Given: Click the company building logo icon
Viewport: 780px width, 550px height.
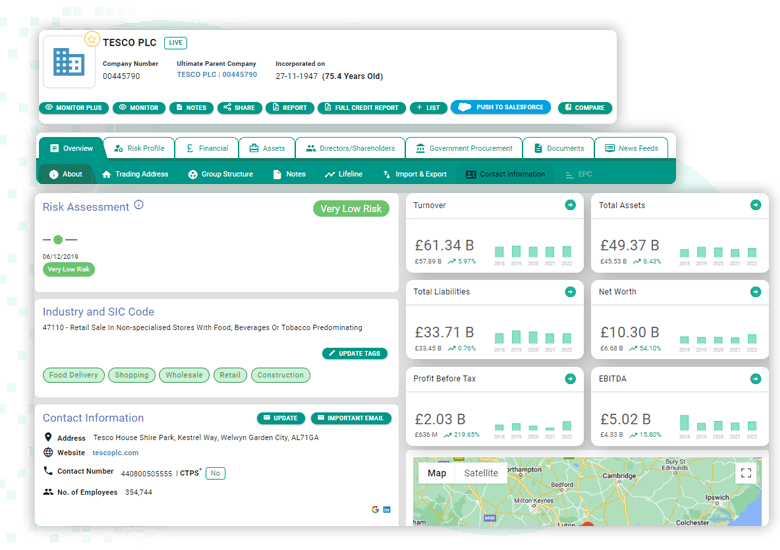Looking at the screenshot, I should [x=69, y=62].
